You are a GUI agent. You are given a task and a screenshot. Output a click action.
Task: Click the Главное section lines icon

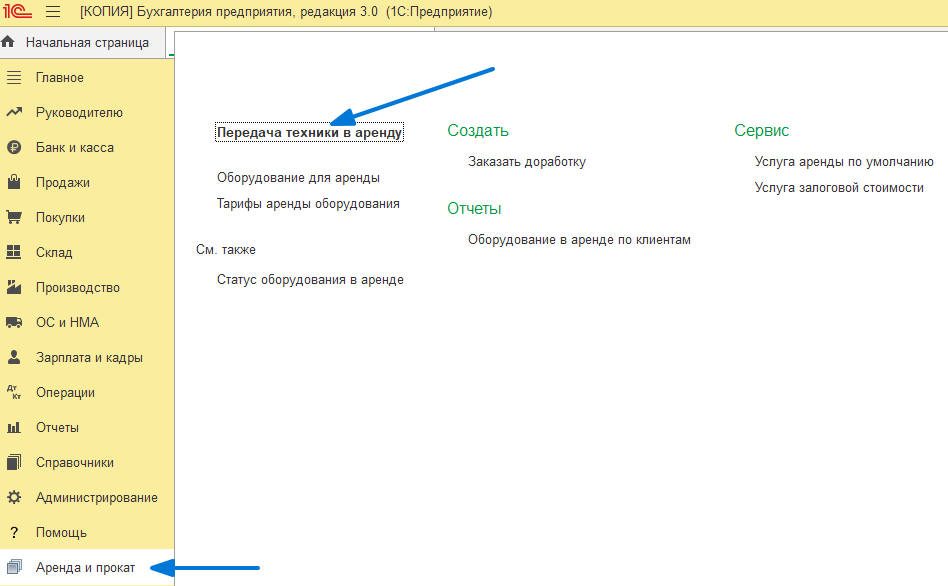coord(14,77)
